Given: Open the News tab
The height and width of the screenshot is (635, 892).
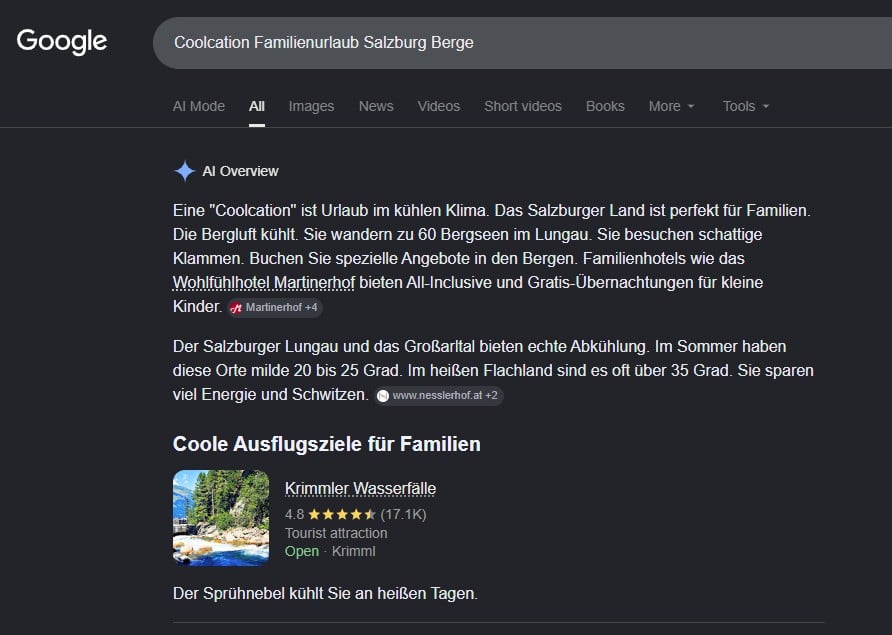Looking at the screenshot, I should [376, 106].
